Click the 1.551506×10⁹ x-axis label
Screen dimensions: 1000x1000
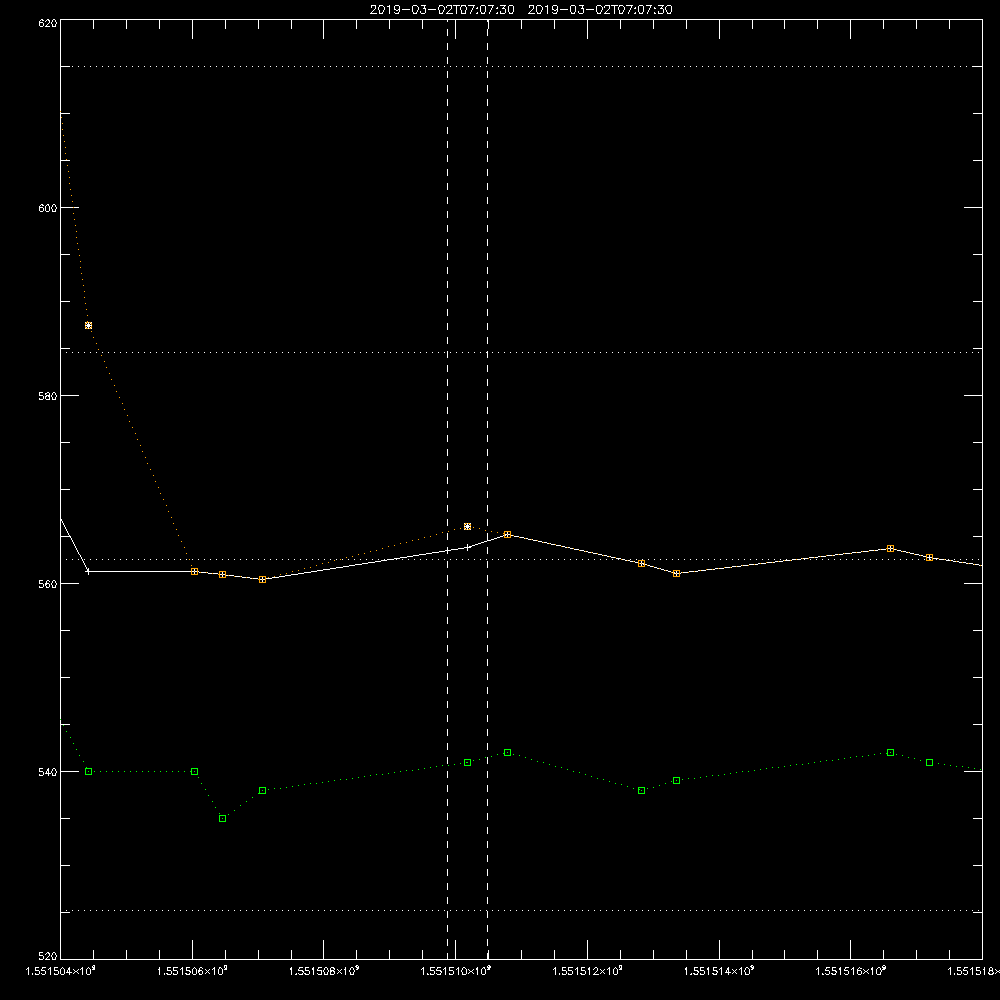point(192,971)
